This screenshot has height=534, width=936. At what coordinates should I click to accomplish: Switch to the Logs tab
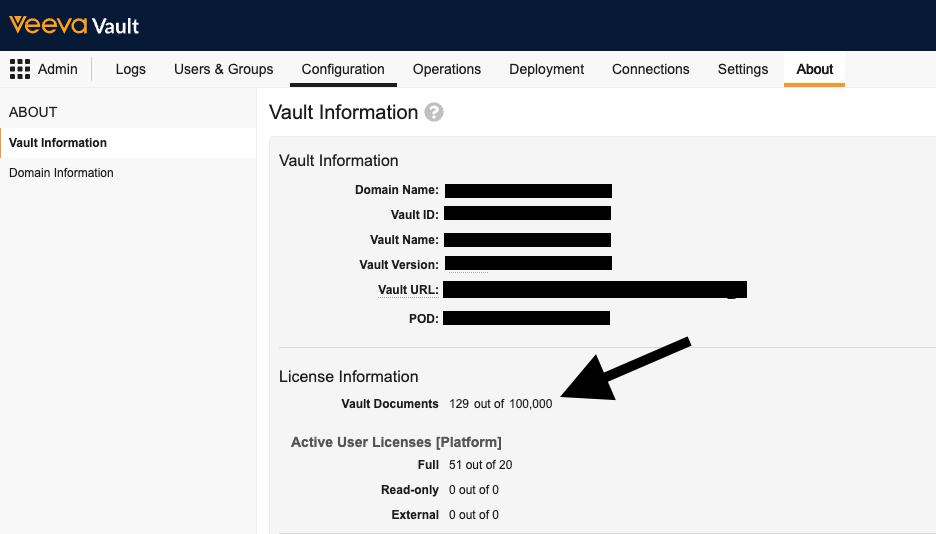point(131,69)
